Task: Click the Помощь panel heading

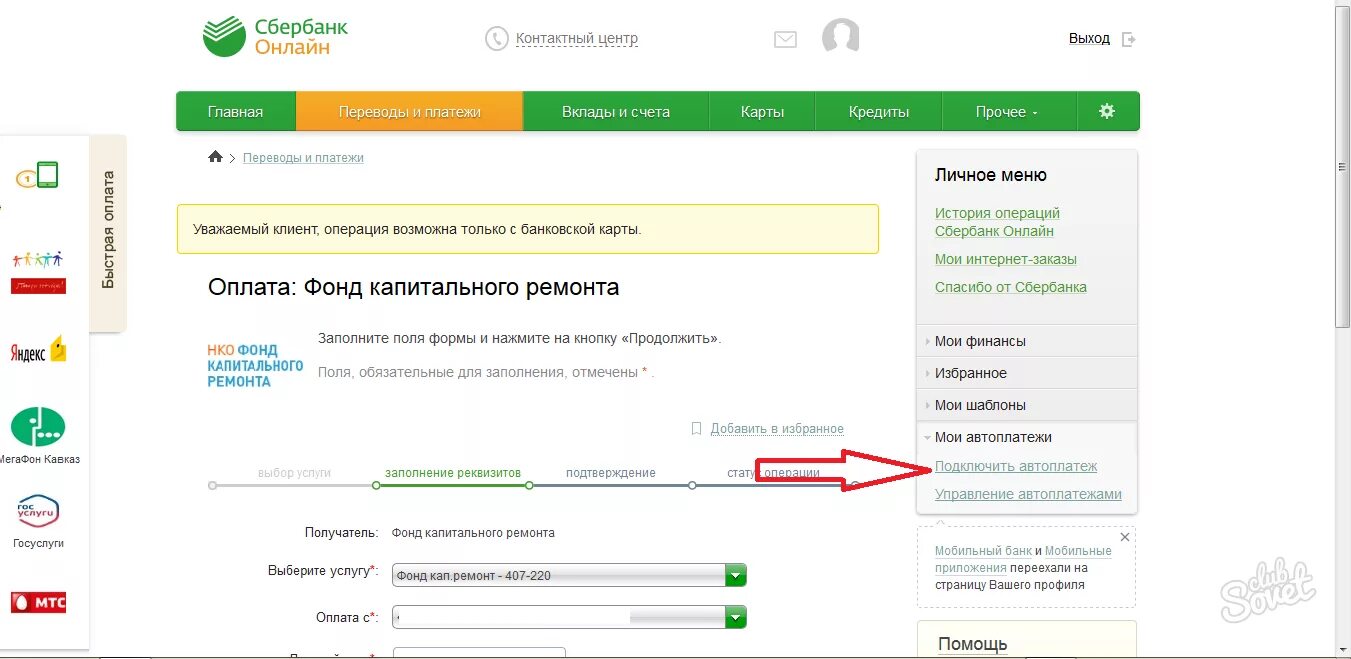Action: 973,644
